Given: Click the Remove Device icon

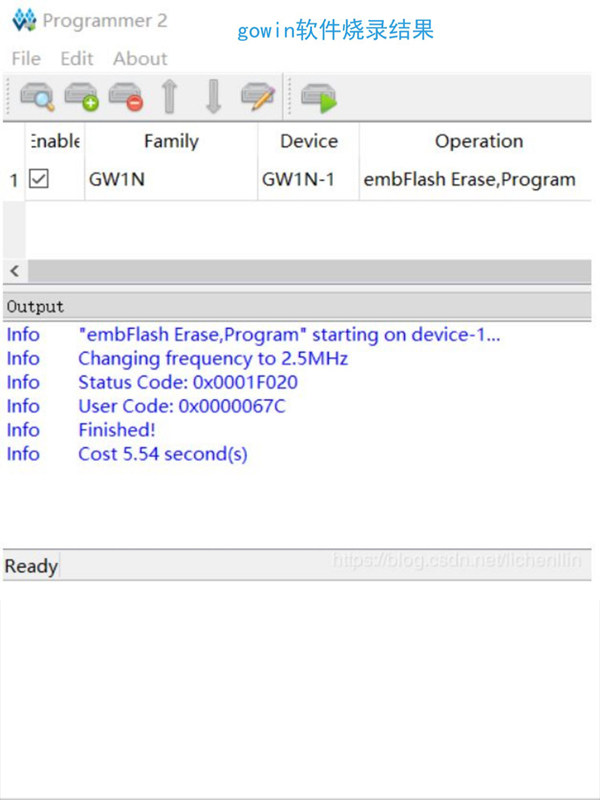Looking at the screenshot, I should pos(125,96).
